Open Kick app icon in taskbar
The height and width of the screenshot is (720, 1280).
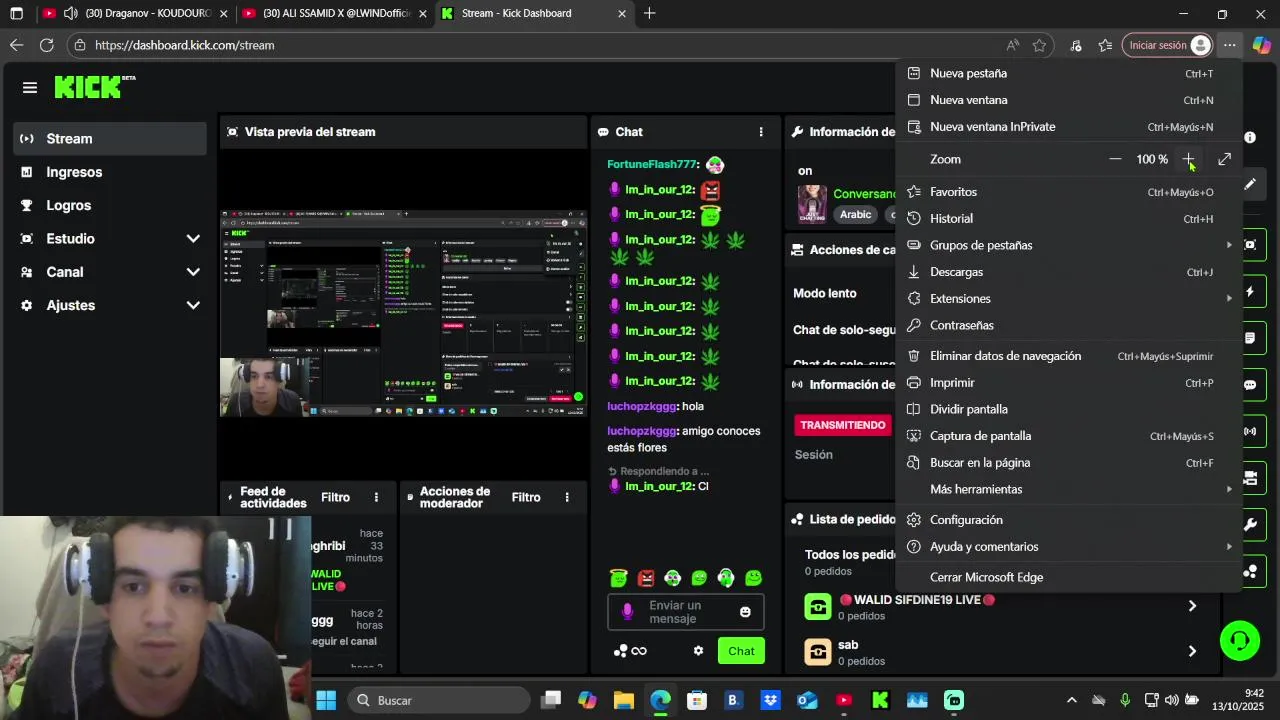pyautogui.click(x=880, y=700)
